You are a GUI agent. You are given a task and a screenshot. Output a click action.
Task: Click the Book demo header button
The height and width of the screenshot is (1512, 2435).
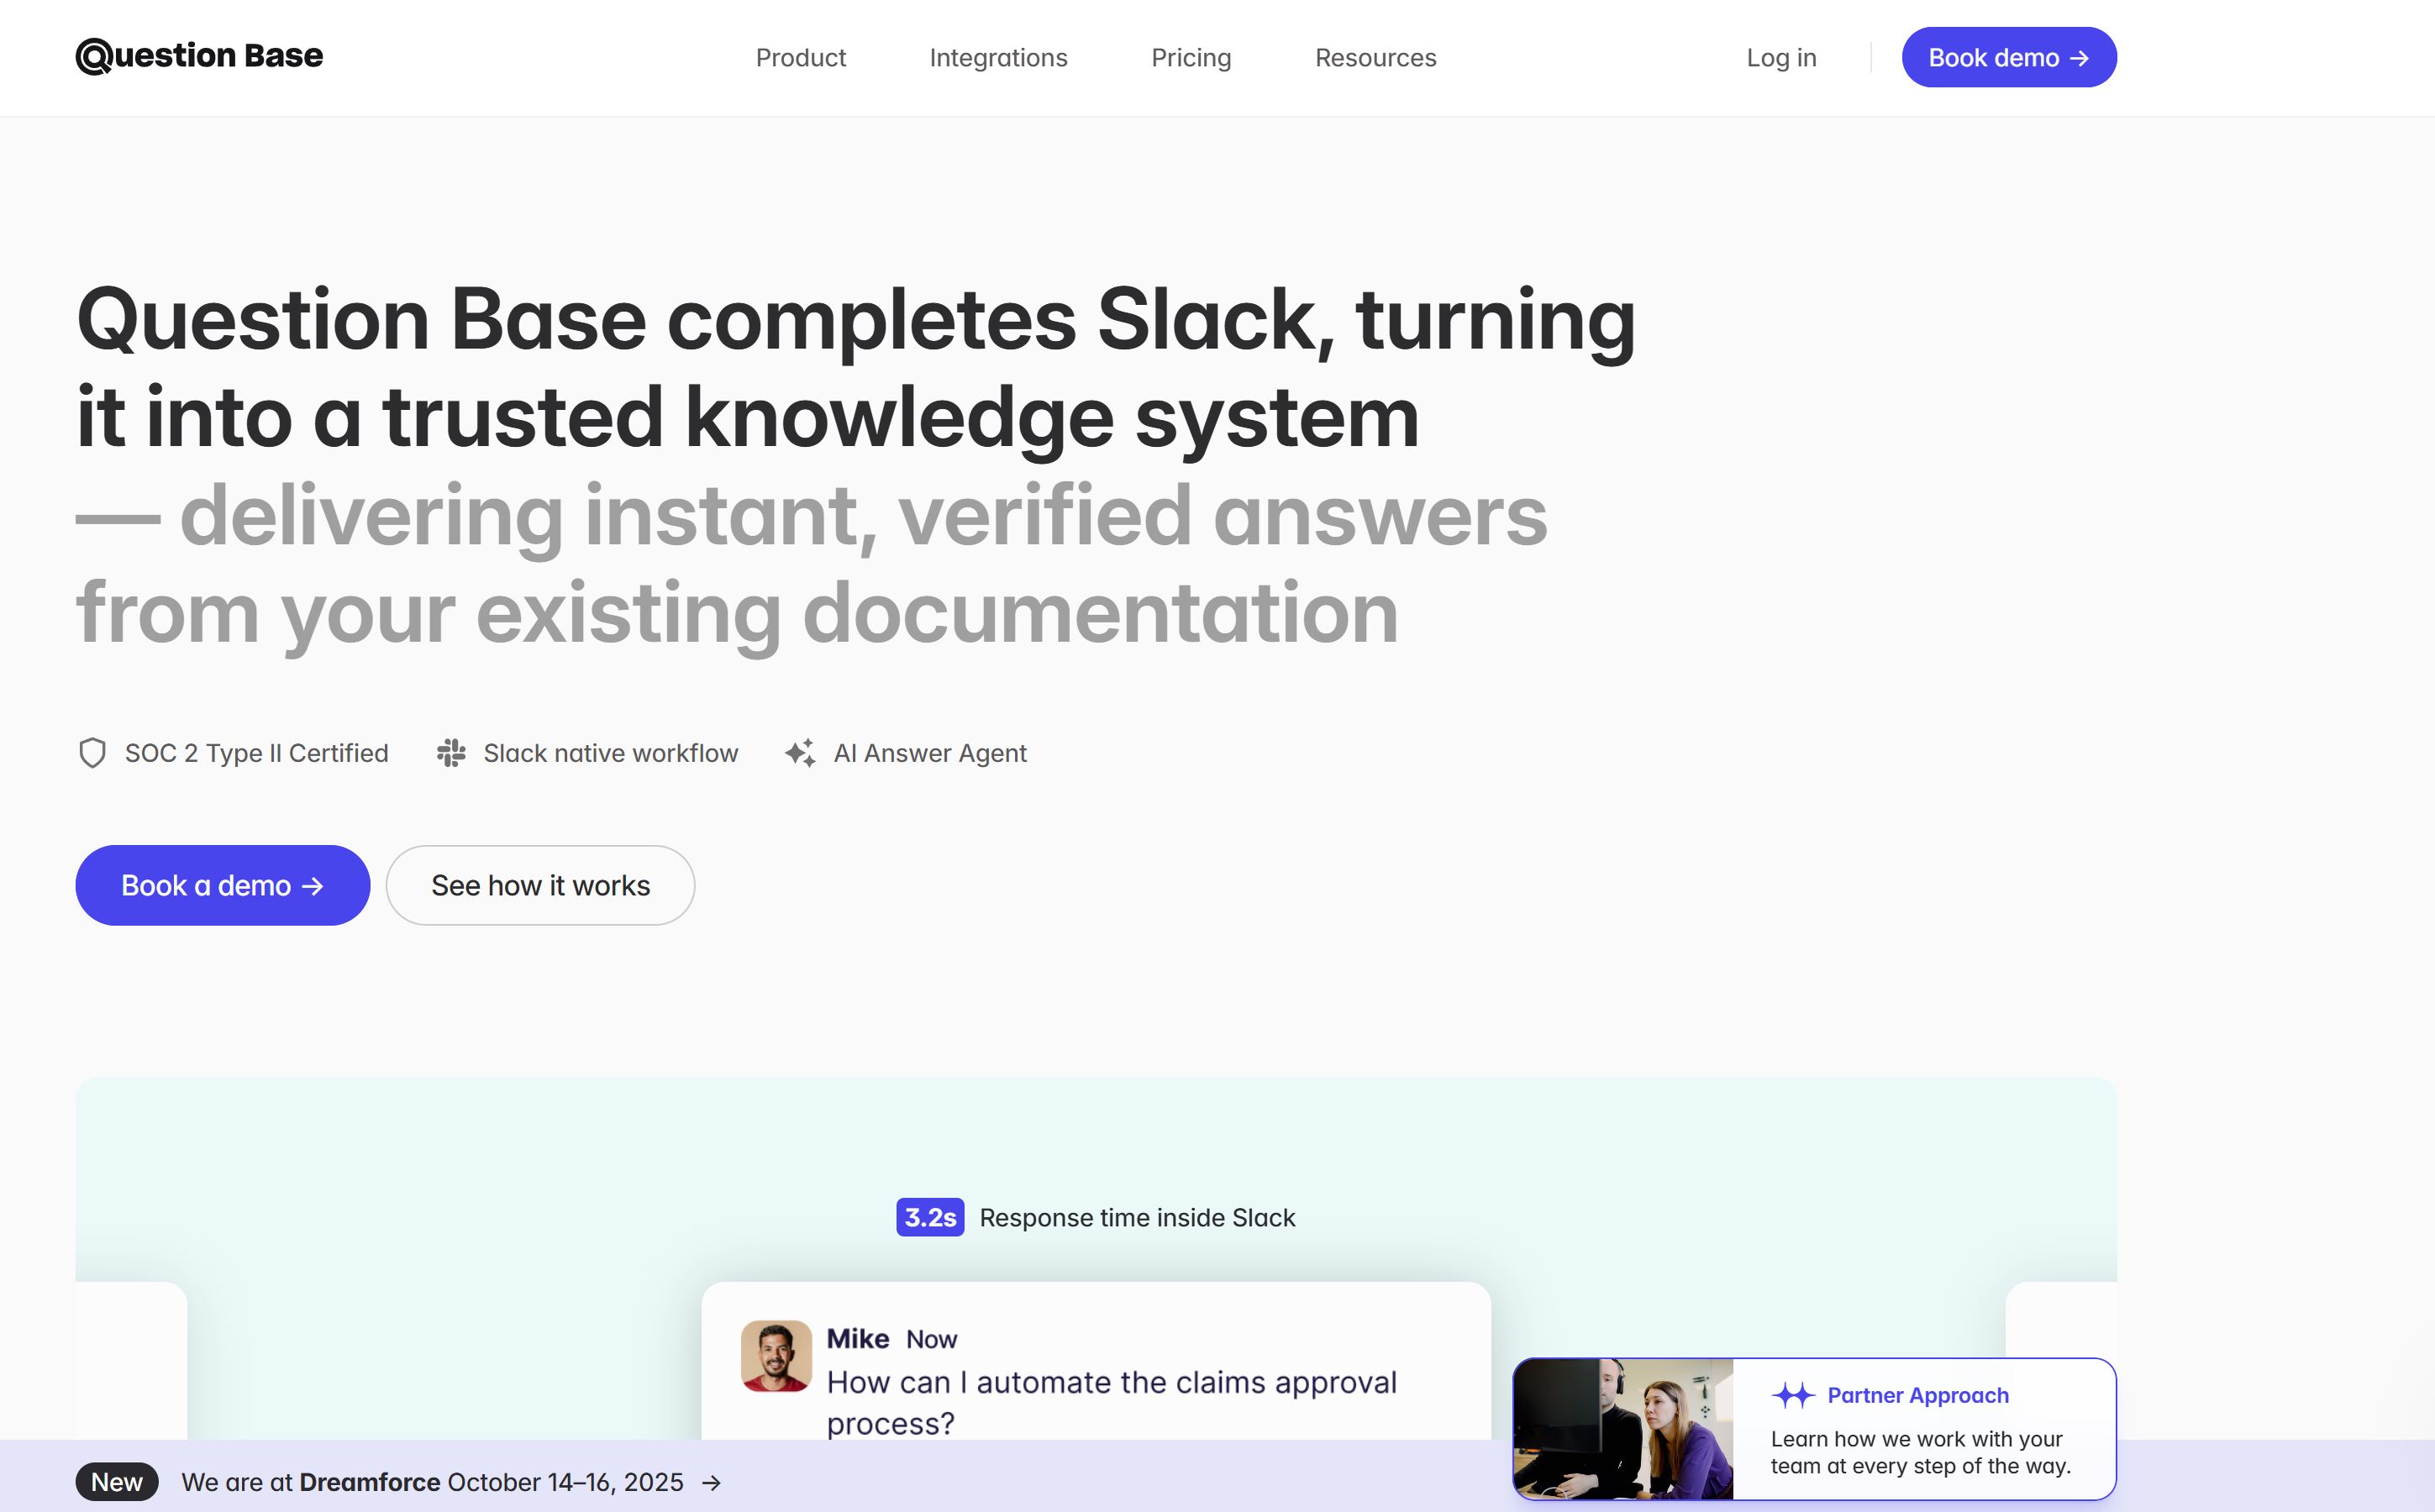(2008, 57)
